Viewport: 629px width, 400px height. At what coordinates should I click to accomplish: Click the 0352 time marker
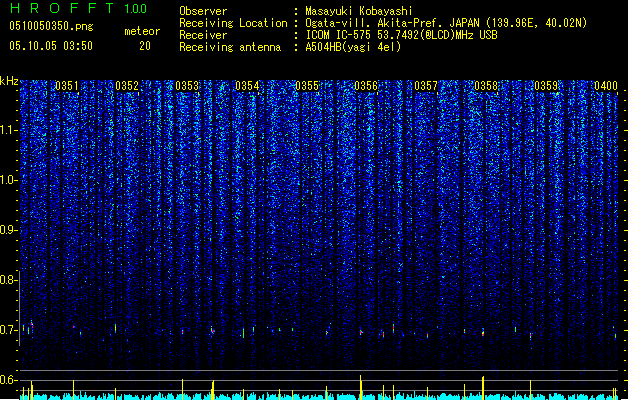click(127, 86)
